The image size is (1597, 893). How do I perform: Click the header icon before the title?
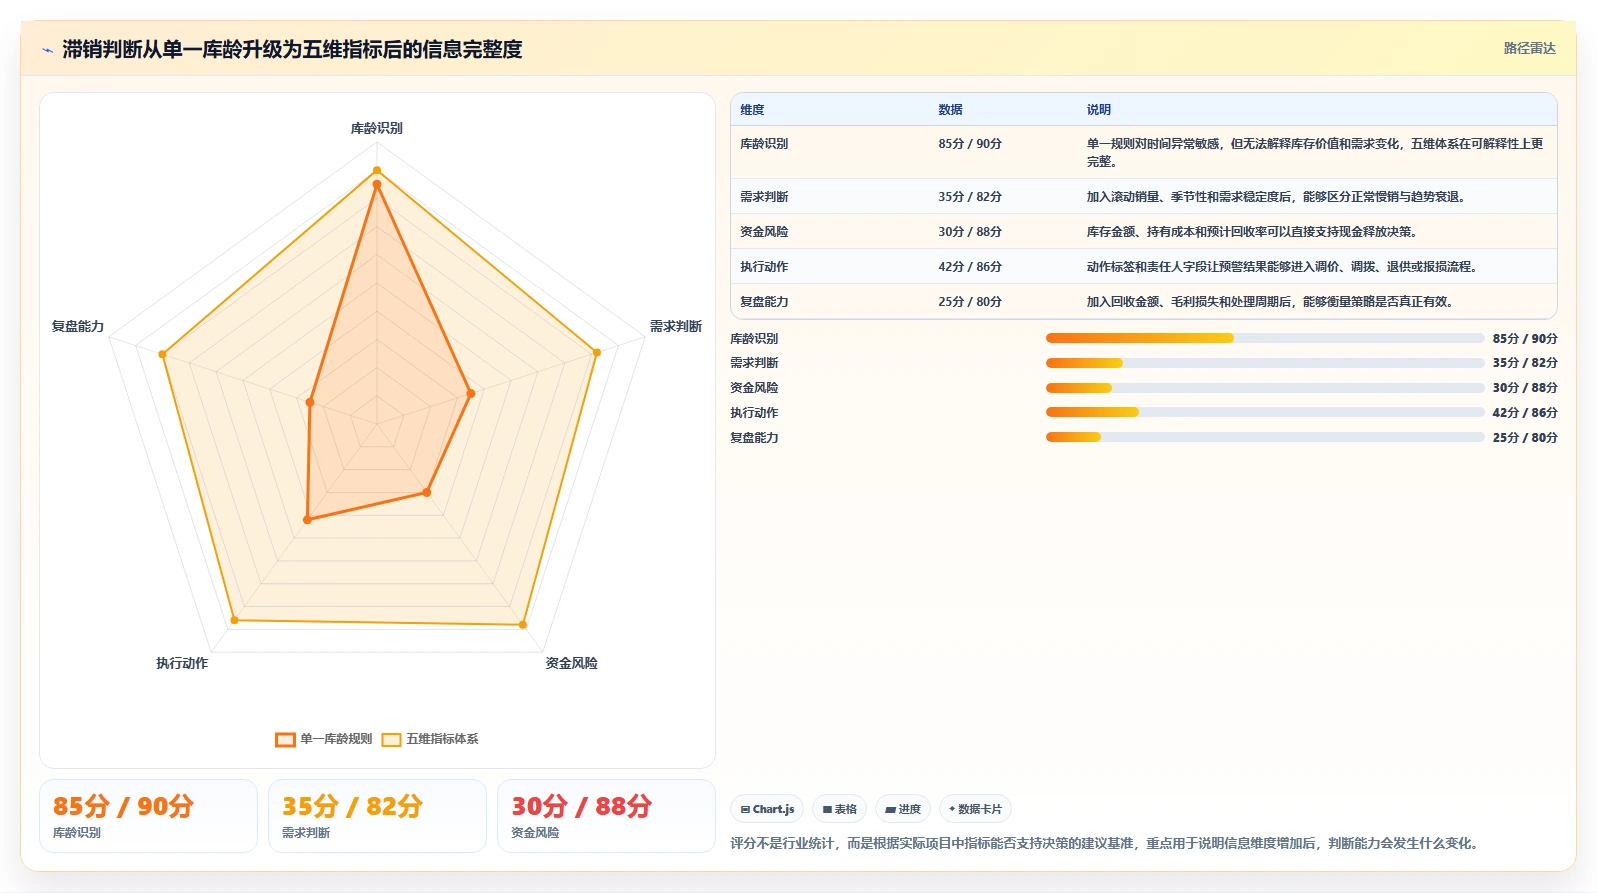coord(47,50)
